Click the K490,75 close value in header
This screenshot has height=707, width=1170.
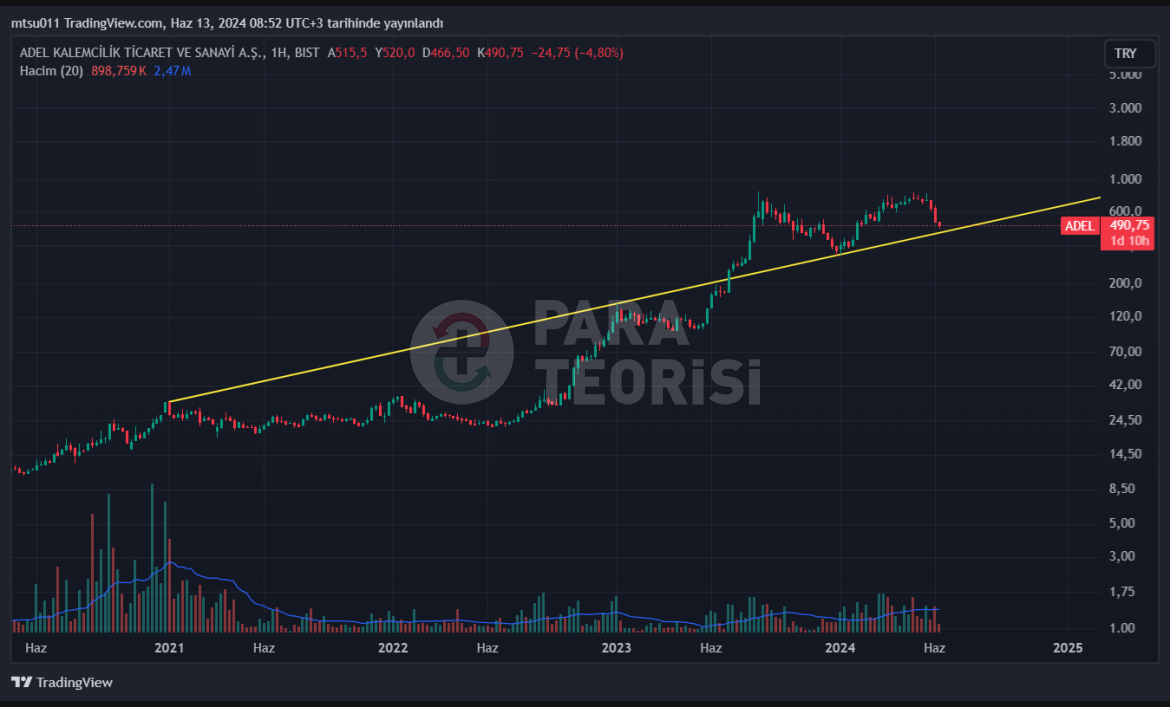[x=500, y=52]
